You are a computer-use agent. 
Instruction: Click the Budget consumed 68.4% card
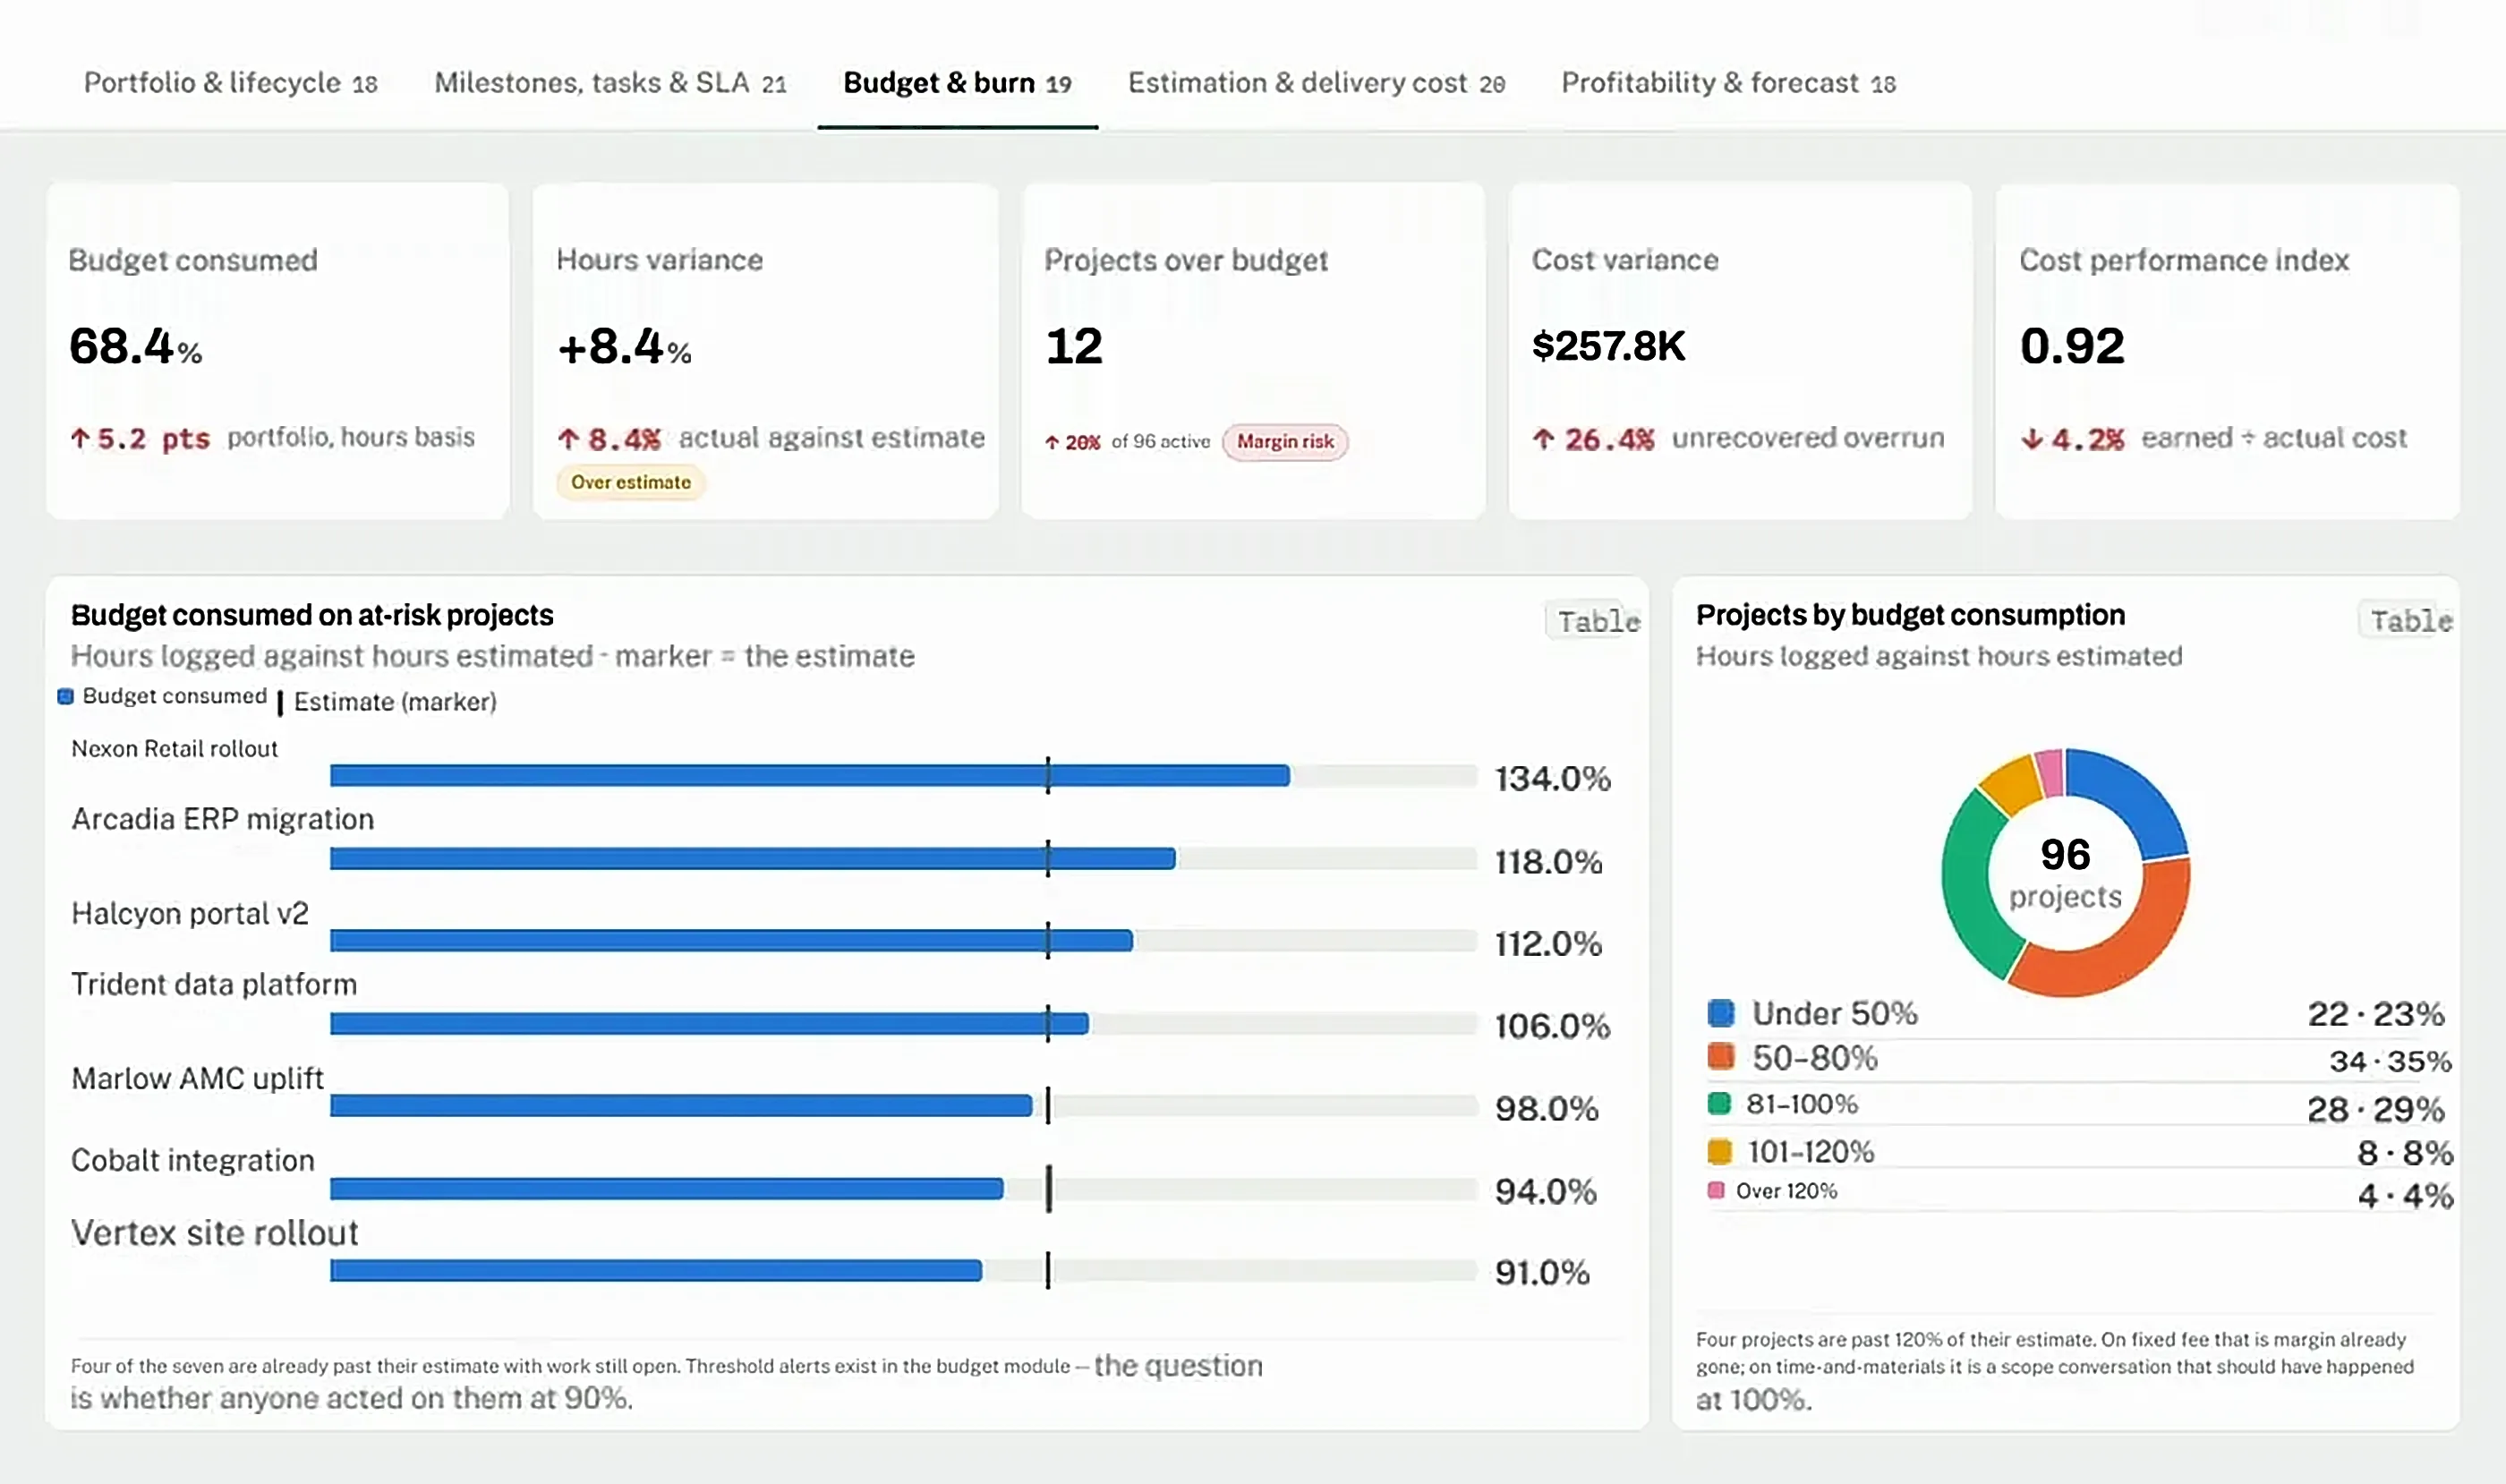tap(277, 351)
